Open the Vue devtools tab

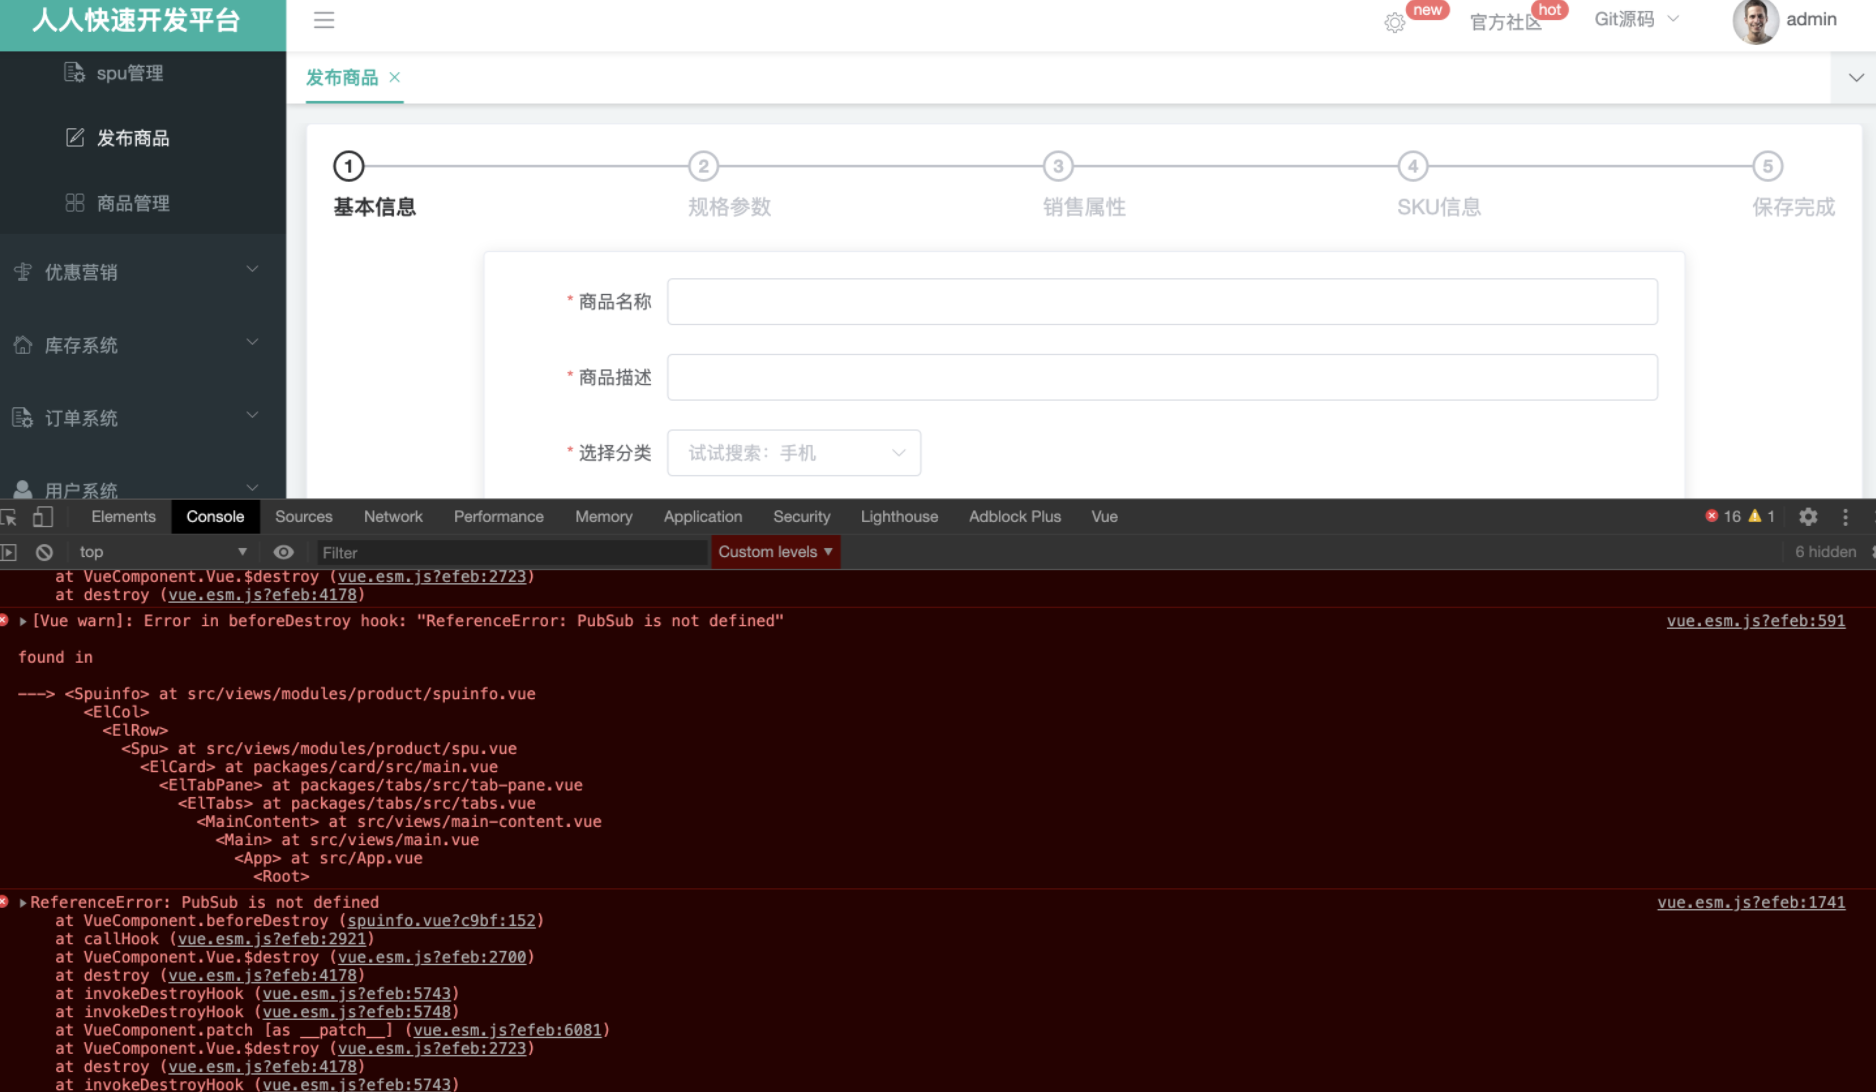[1104, 517]
